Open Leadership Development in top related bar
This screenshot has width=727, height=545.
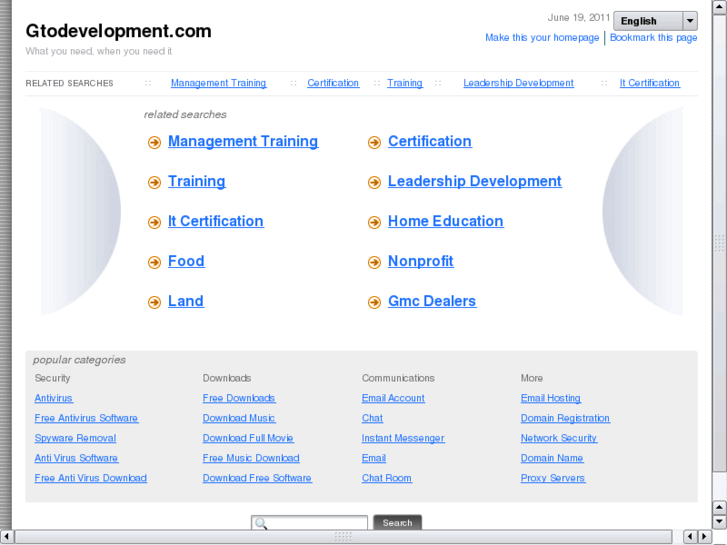(518, 83)
